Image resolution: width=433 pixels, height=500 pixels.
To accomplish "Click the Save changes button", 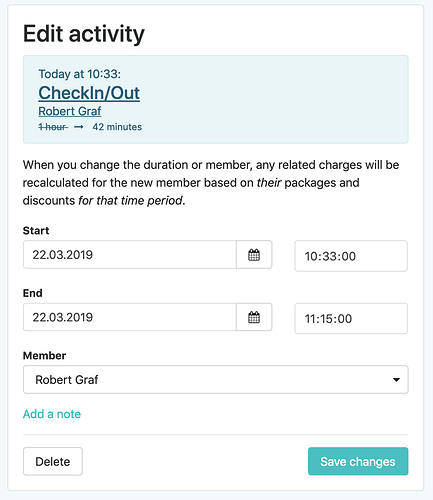I will pos(358,461).
